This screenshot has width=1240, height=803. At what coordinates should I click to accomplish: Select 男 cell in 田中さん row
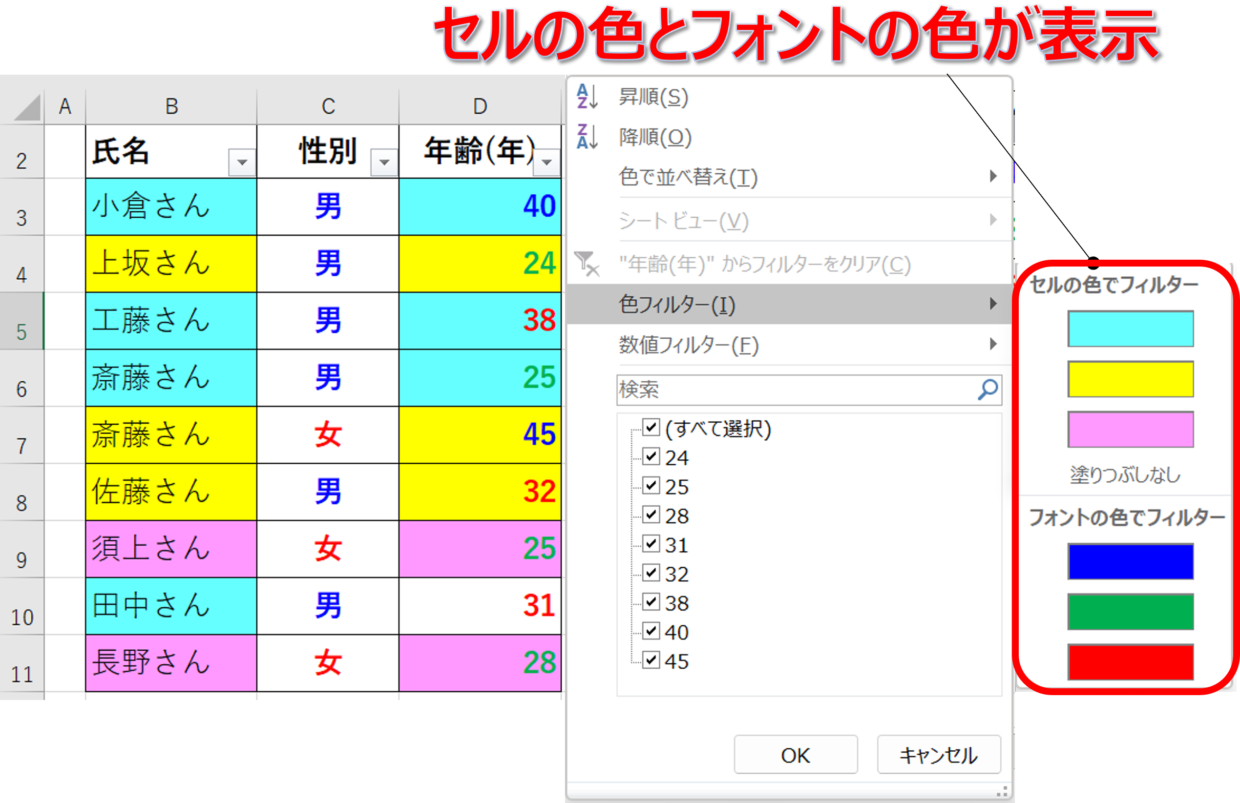(328, 606)
